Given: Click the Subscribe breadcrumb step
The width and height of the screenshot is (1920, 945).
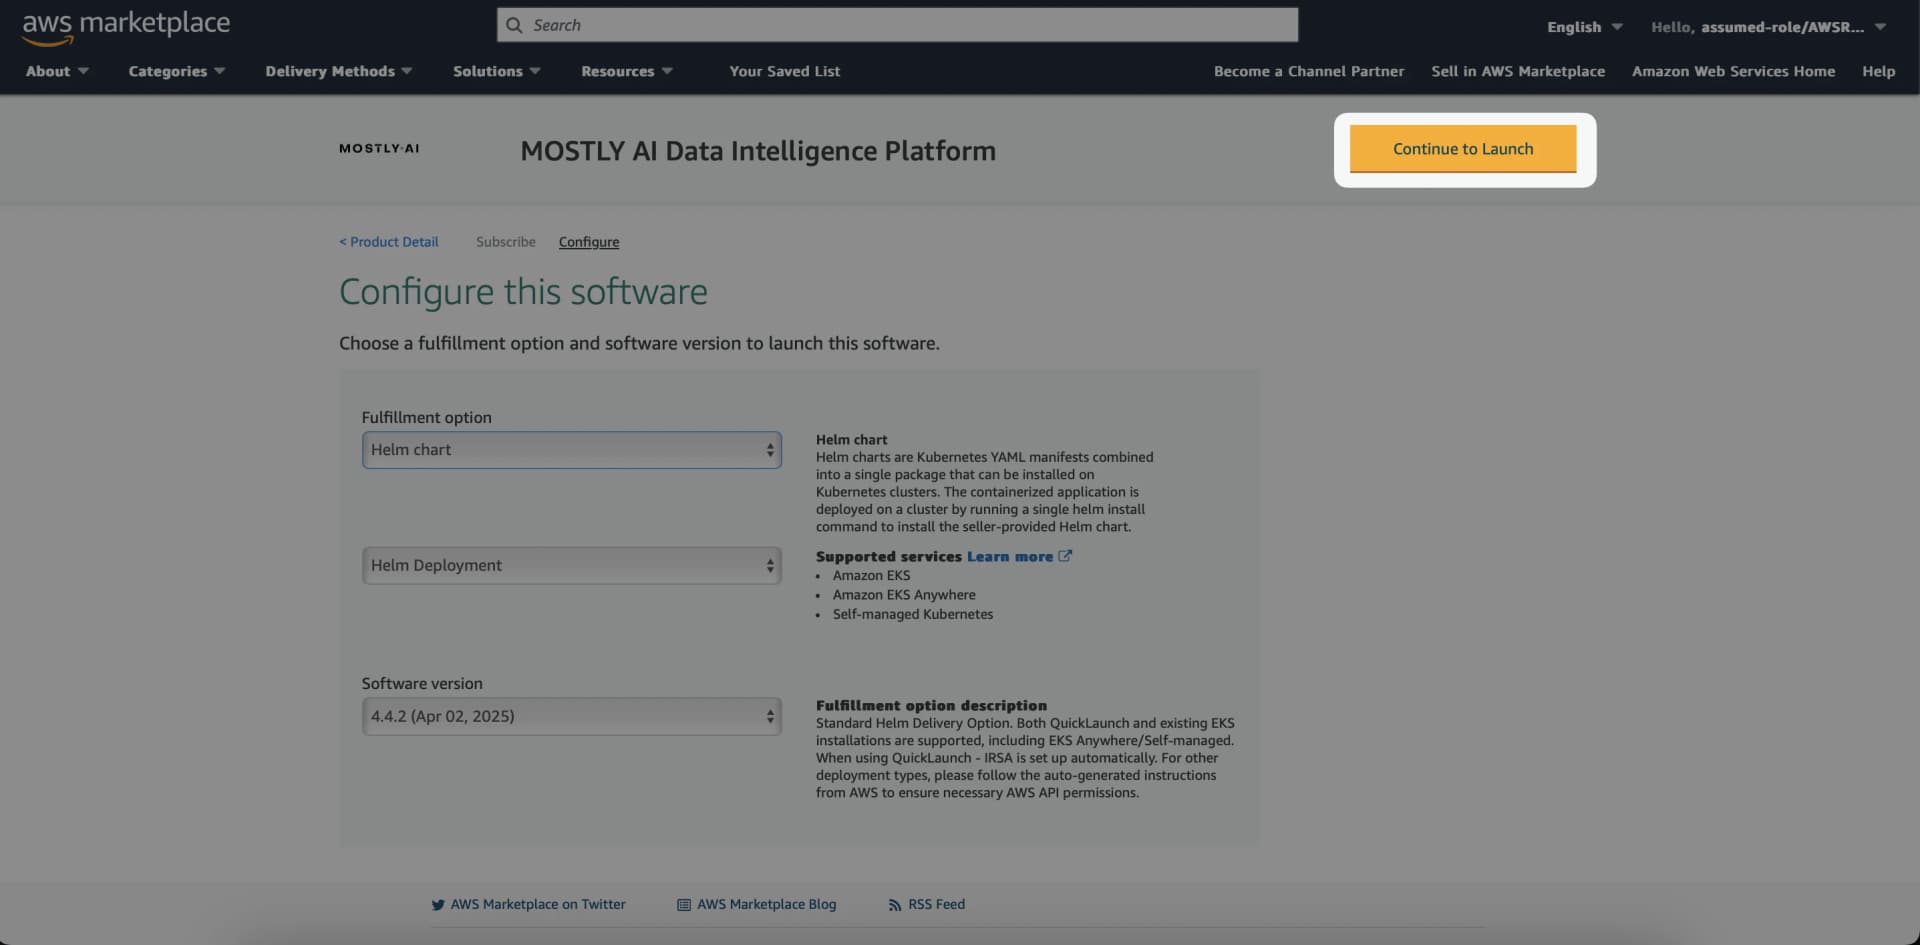Looking at the screenshot, I should [506, 242].
